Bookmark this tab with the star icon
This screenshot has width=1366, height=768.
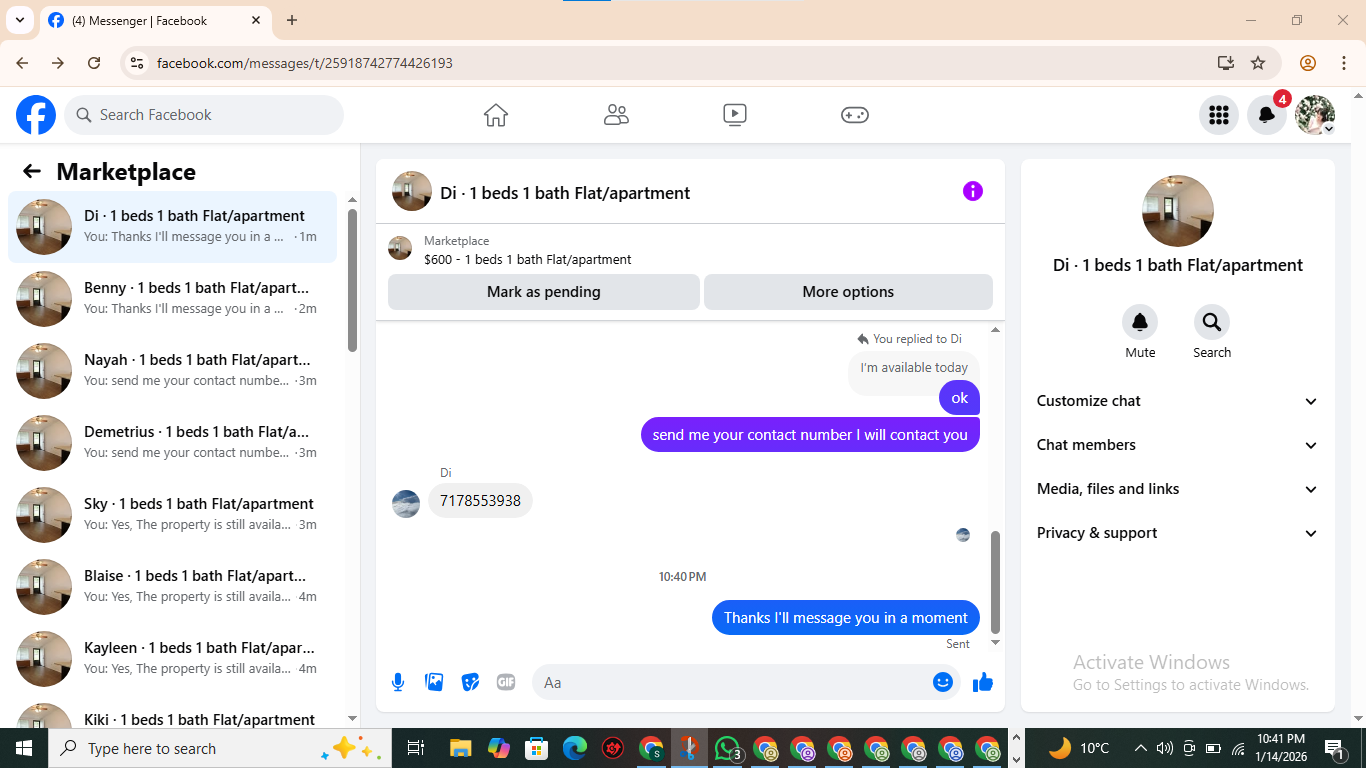[1258, 63]
